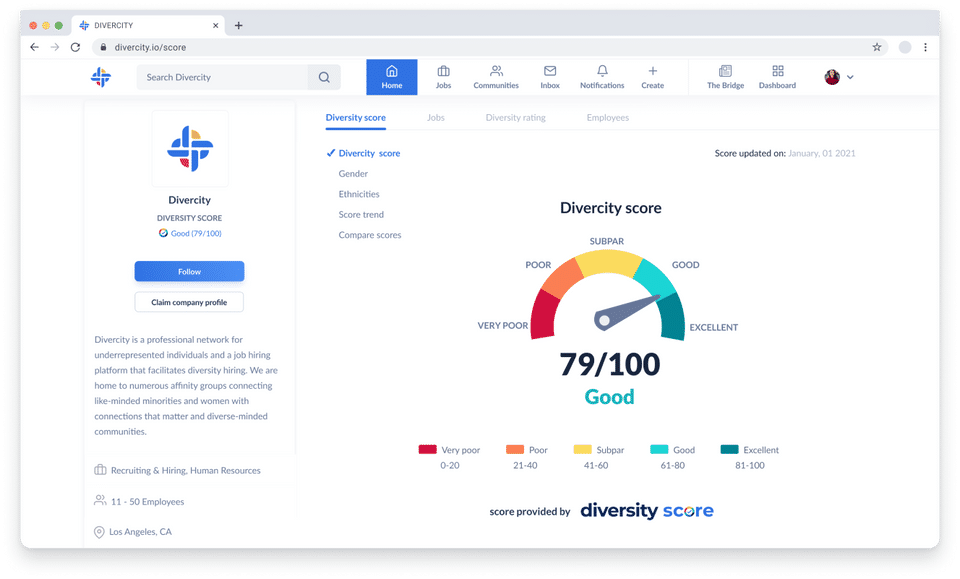Switch to the Jobs tab under header
The height and width of the screenshot is (579, 960).
[436, 118]
